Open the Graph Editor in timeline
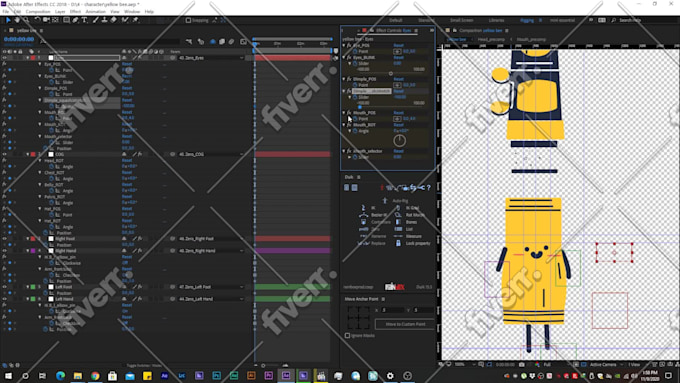Viewport: 680px width, 383px height. click(243, 42)
